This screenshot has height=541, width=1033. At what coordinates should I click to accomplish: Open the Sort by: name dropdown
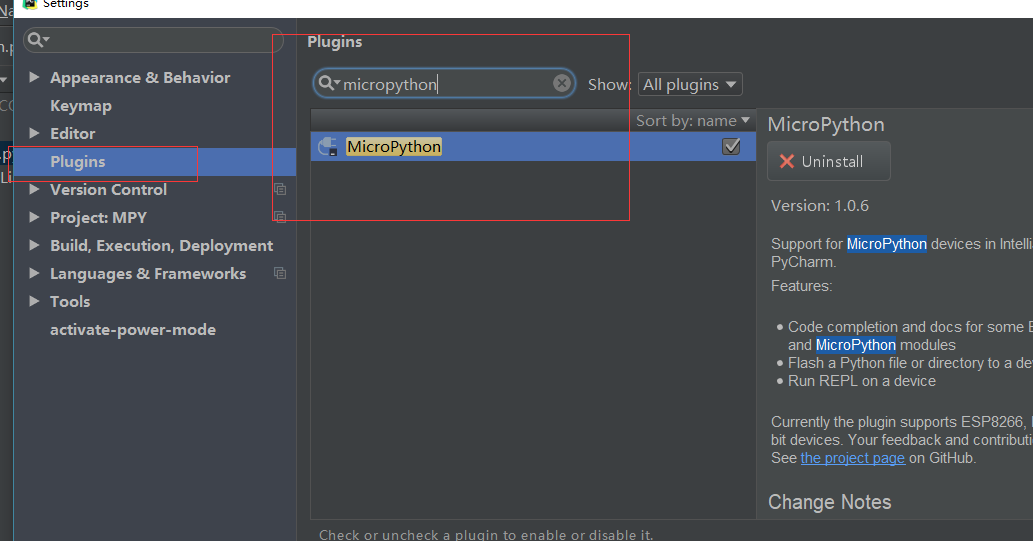[692, 121]
